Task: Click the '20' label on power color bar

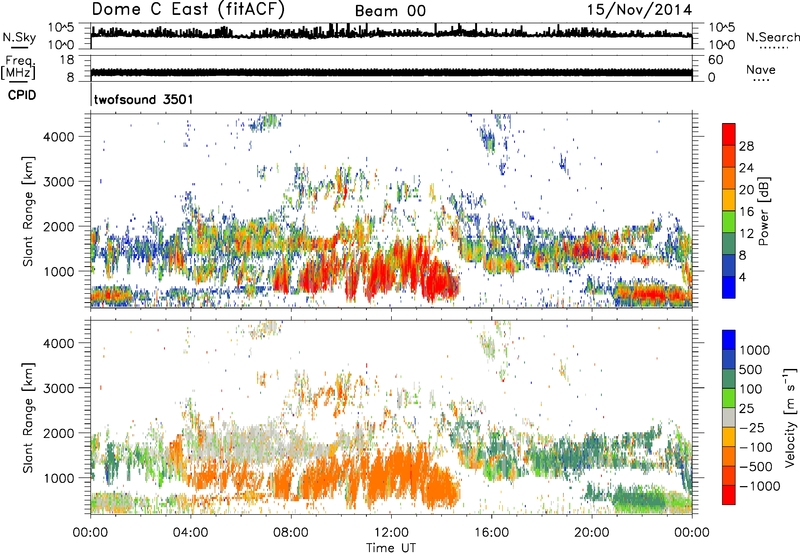Action: [746, 190]
